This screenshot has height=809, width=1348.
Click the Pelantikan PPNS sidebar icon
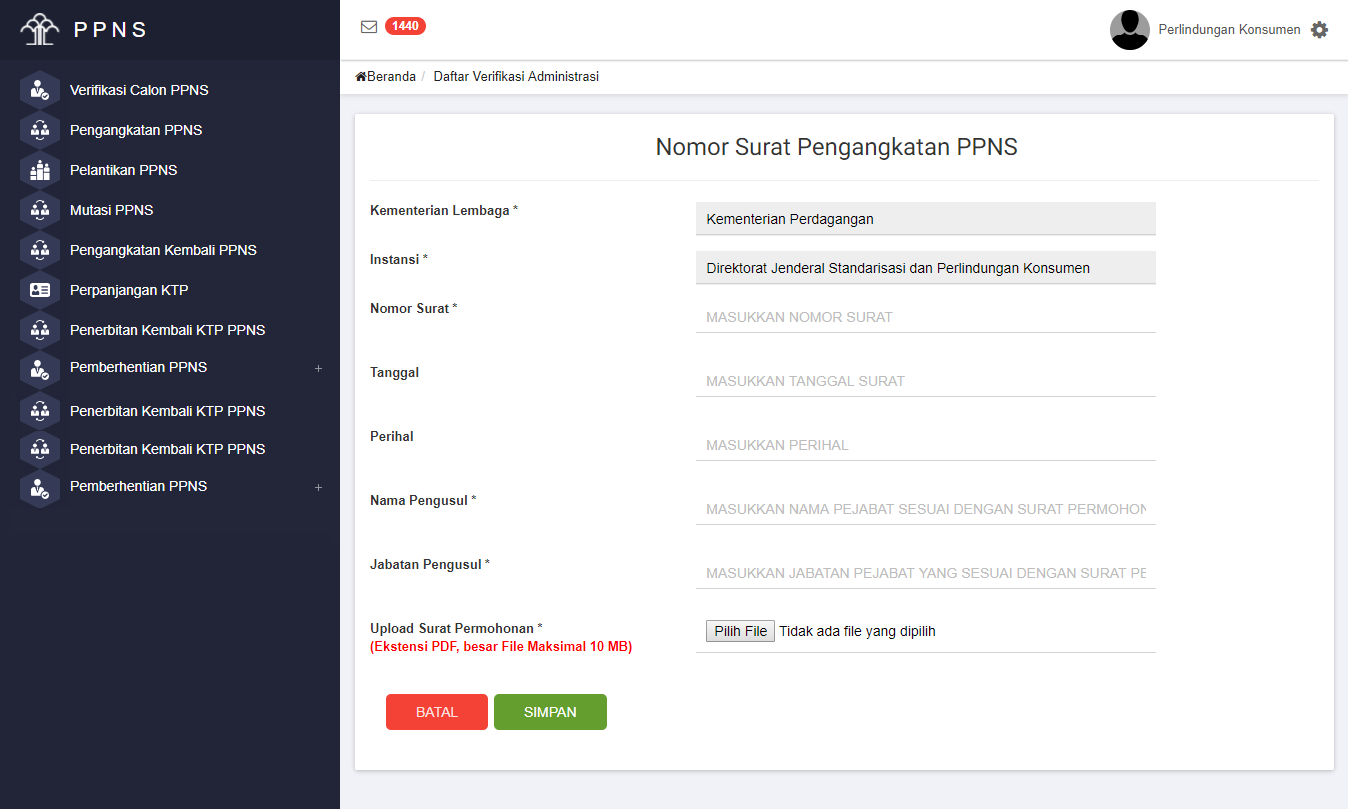point(40,170)
